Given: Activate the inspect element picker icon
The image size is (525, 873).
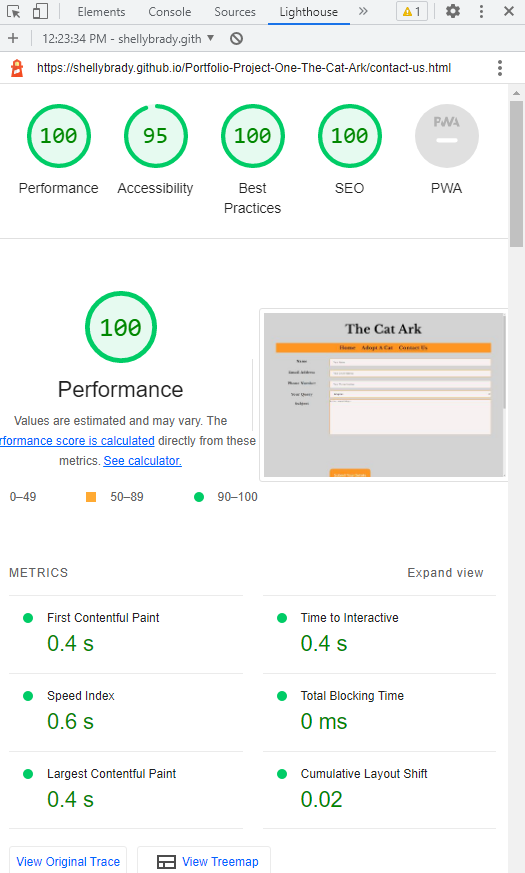Looking at the screenshot, I should pyautogui.click(x=13, y=12).
